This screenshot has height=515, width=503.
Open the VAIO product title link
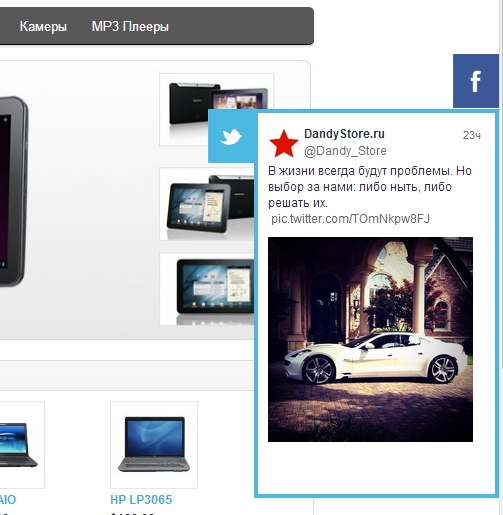[8, 500]
